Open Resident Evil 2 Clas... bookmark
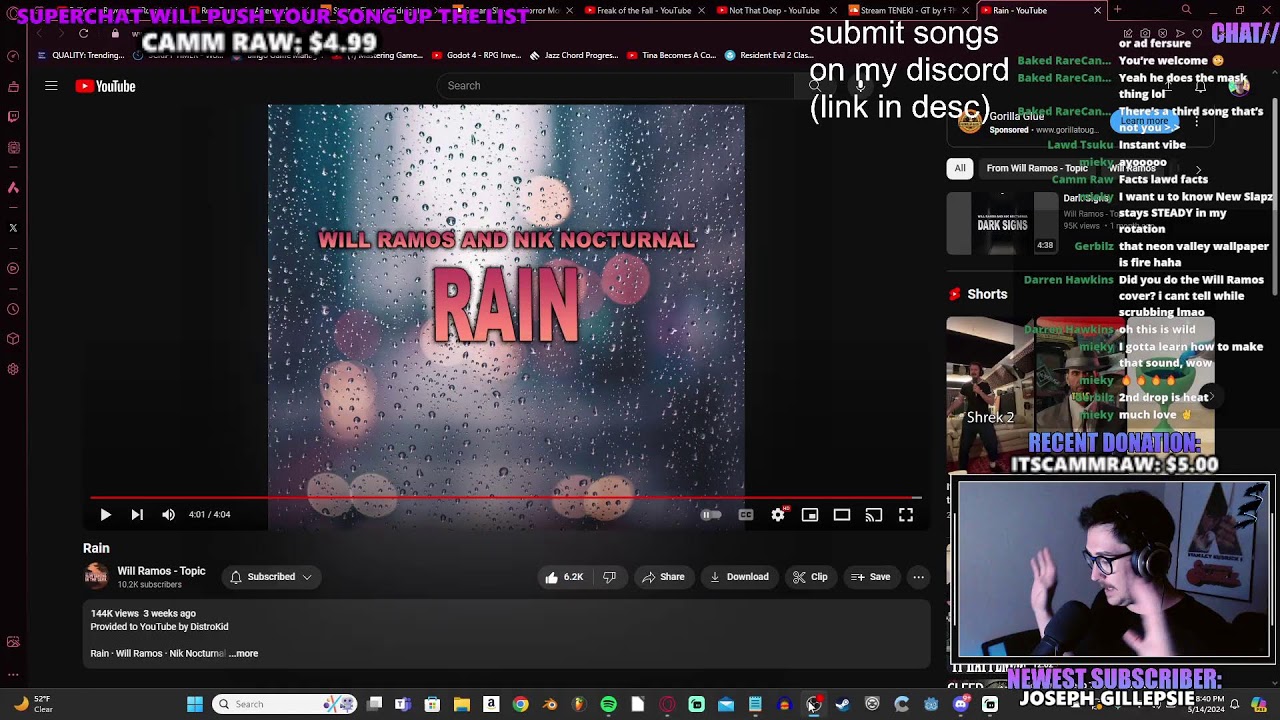 coord(768,55)
